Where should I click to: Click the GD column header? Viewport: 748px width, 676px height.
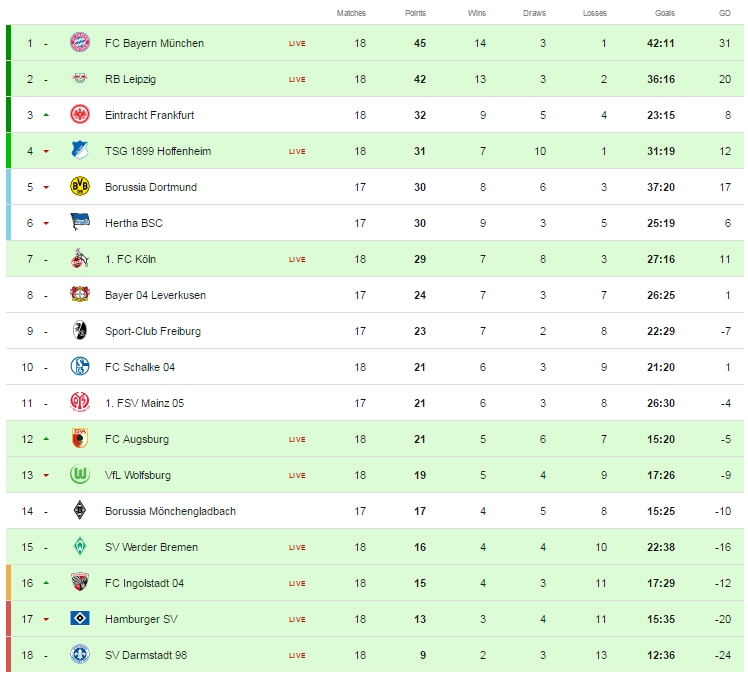(724, 13)
